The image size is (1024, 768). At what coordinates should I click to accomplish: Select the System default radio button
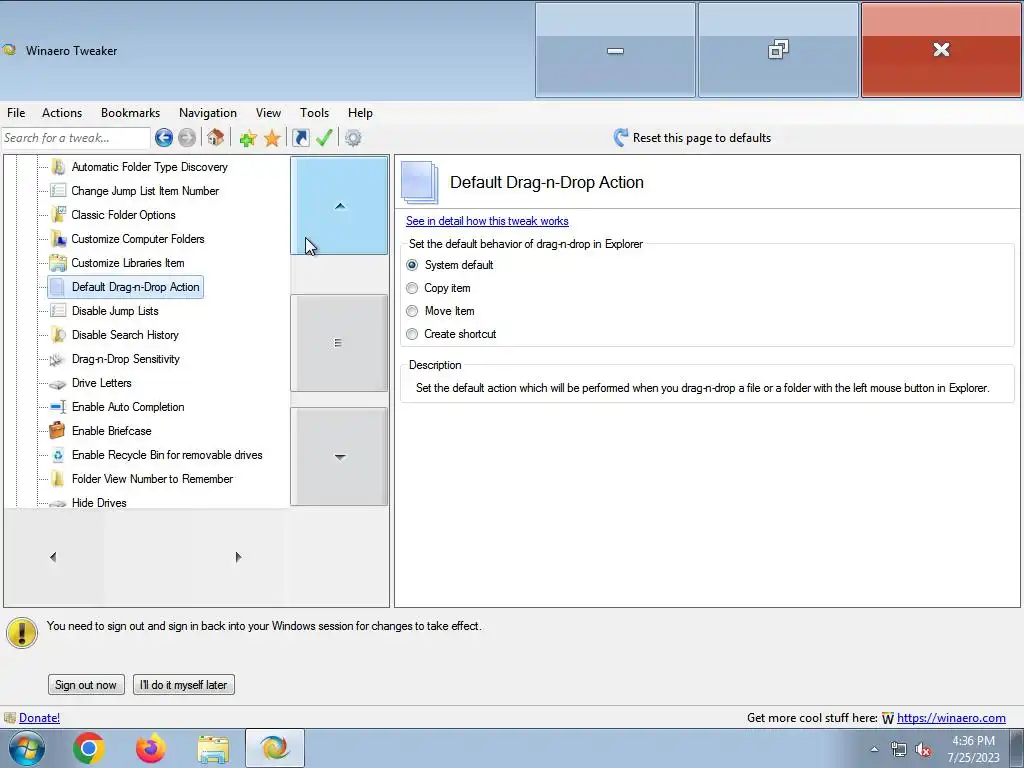click(412, 265)
